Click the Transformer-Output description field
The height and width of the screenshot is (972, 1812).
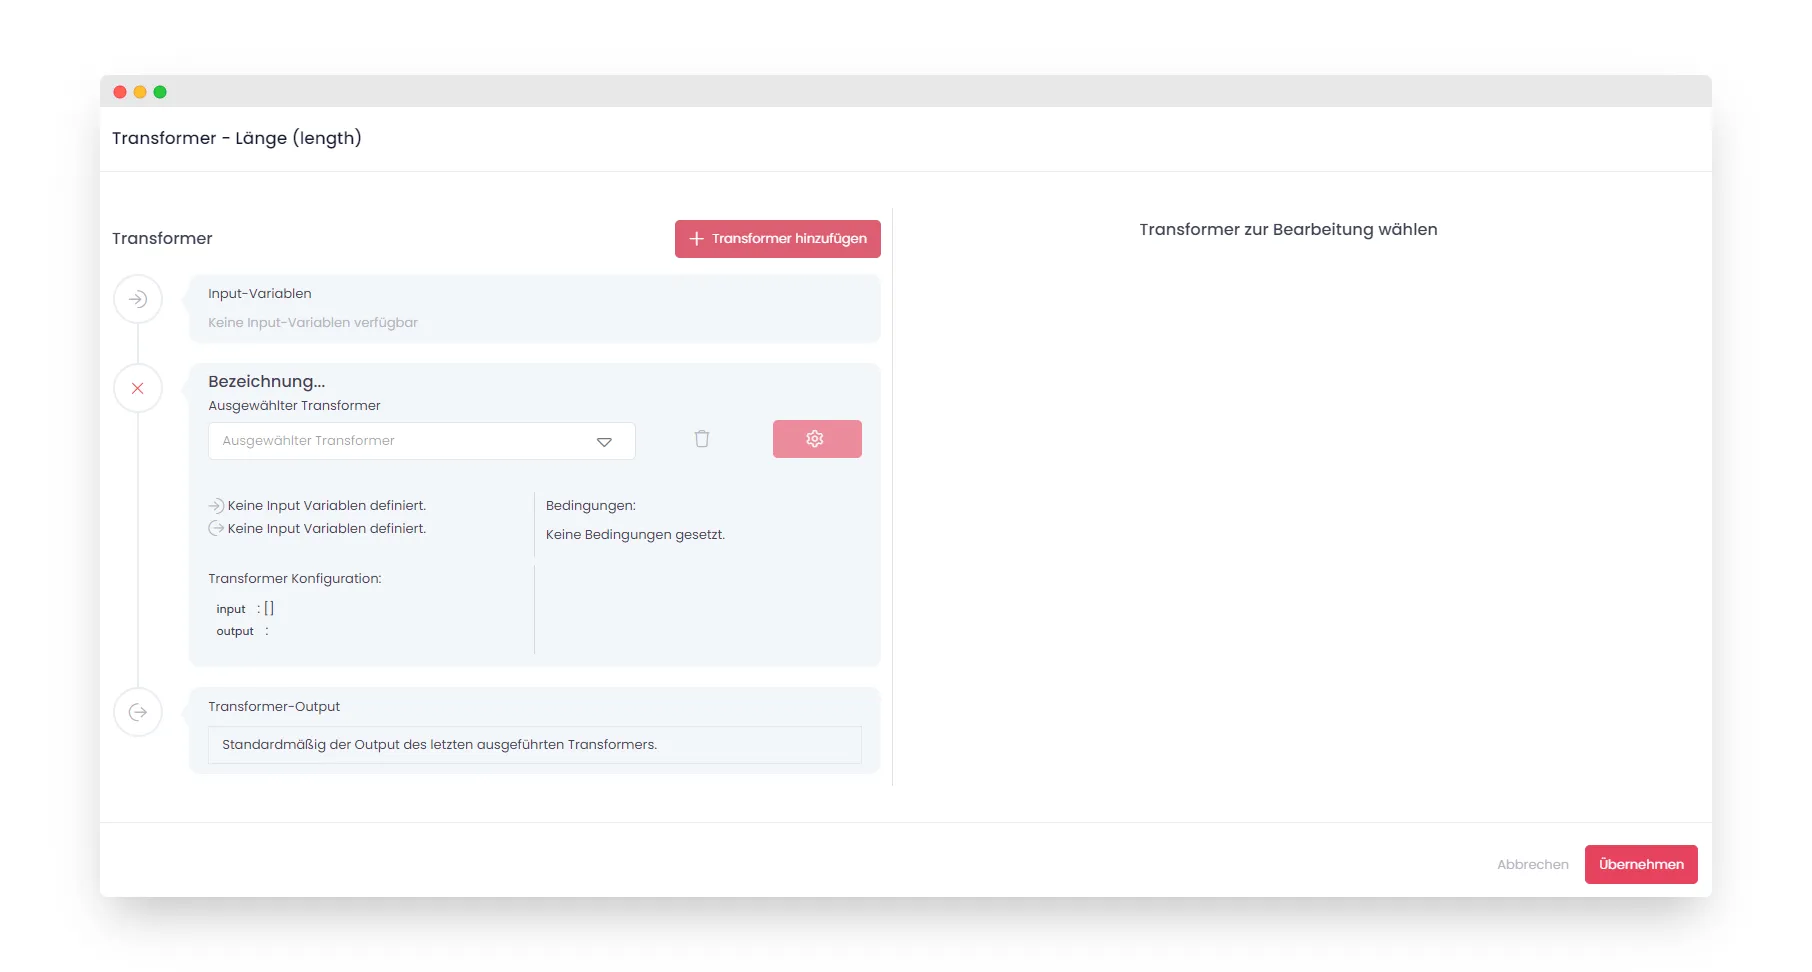[535, 745]
